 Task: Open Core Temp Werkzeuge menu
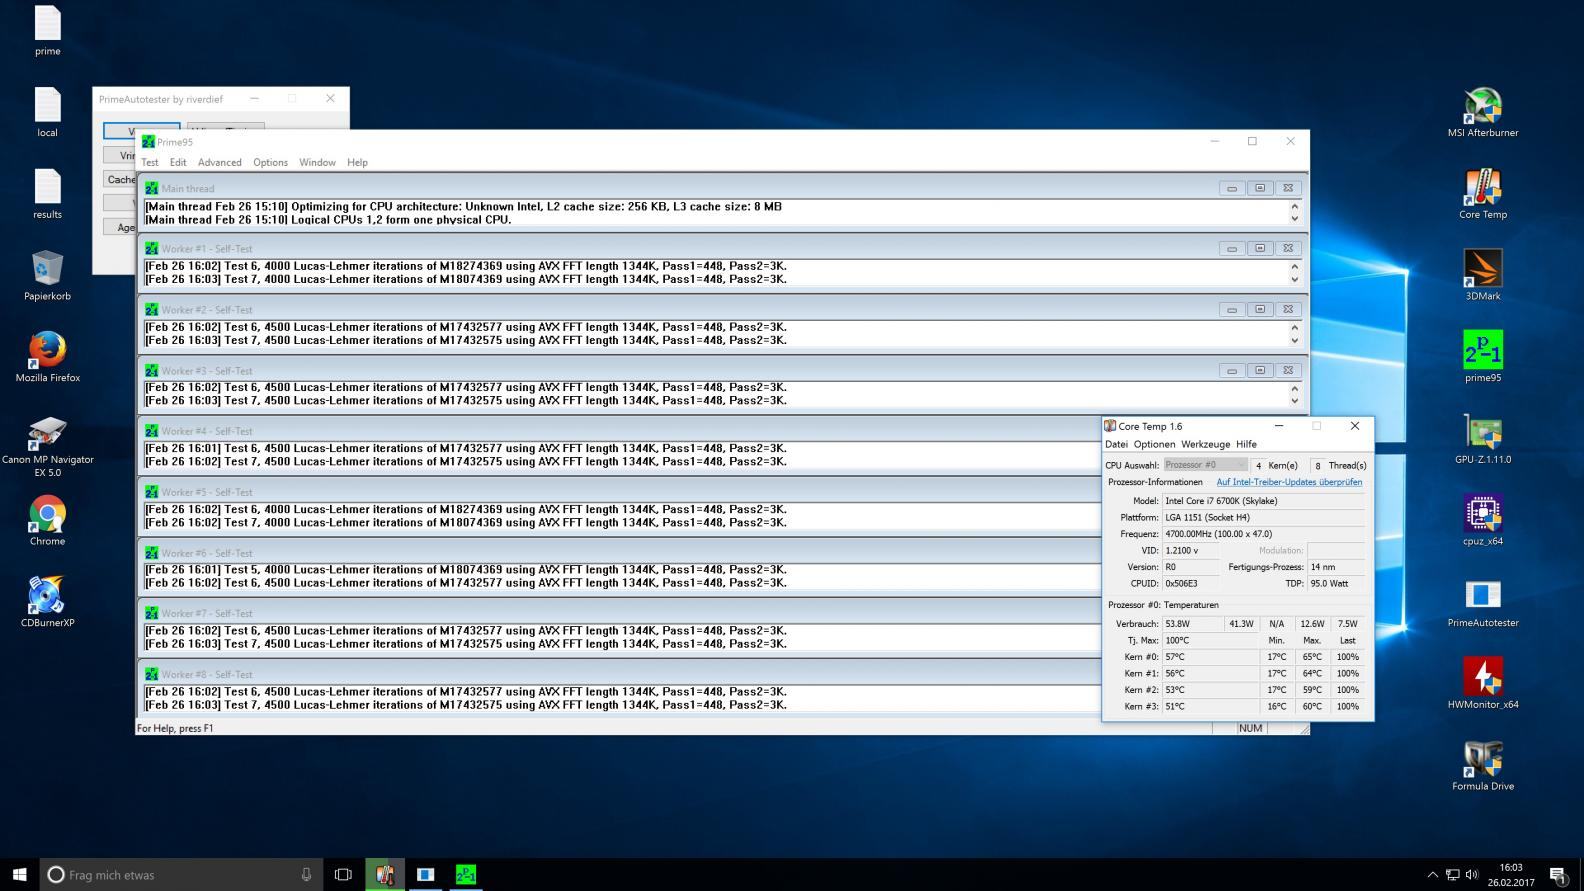click(x=1205, y=444)
